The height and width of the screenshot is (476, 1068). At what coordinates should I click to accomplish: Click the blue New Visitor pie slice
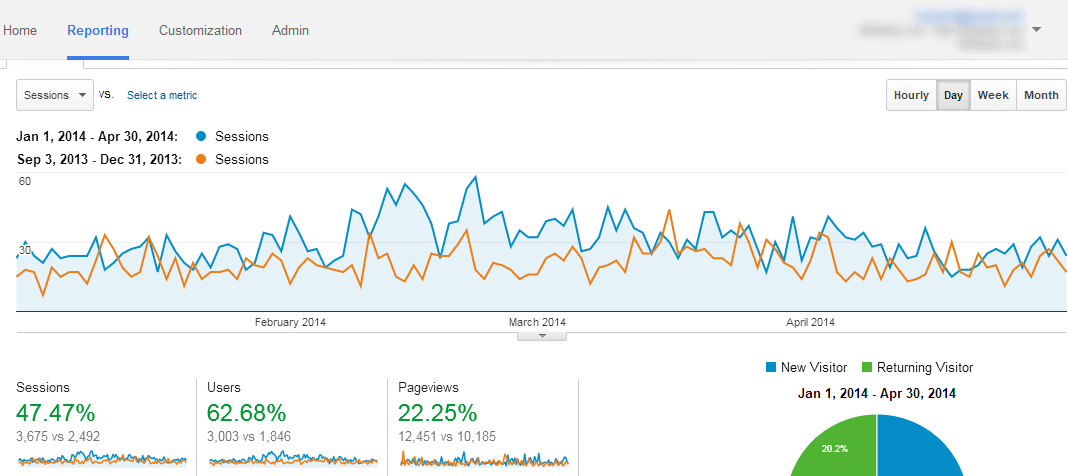(x=920, y=449)
